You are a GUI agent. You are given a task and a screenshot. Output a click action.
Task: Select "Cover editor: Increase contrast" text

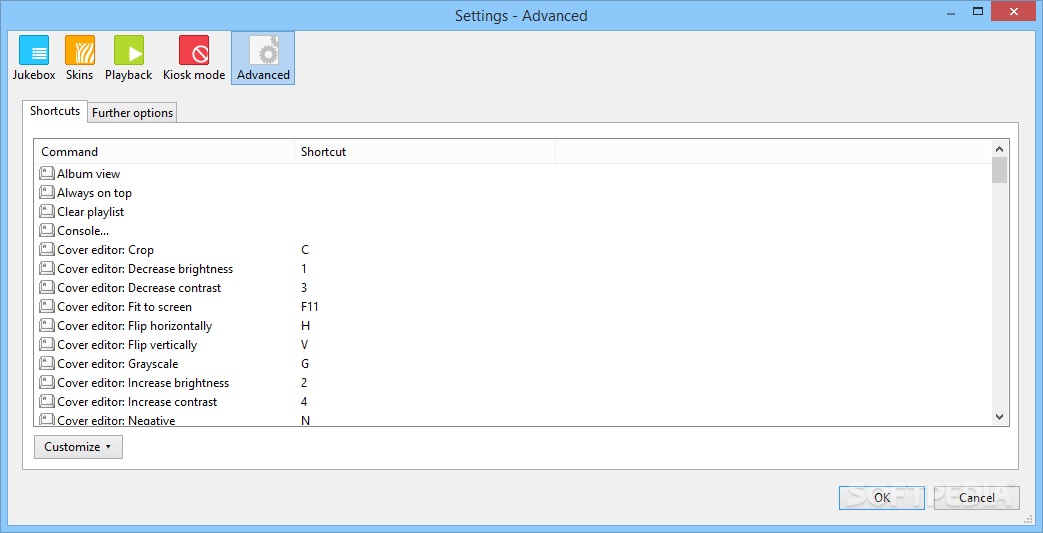pos(137,402)
